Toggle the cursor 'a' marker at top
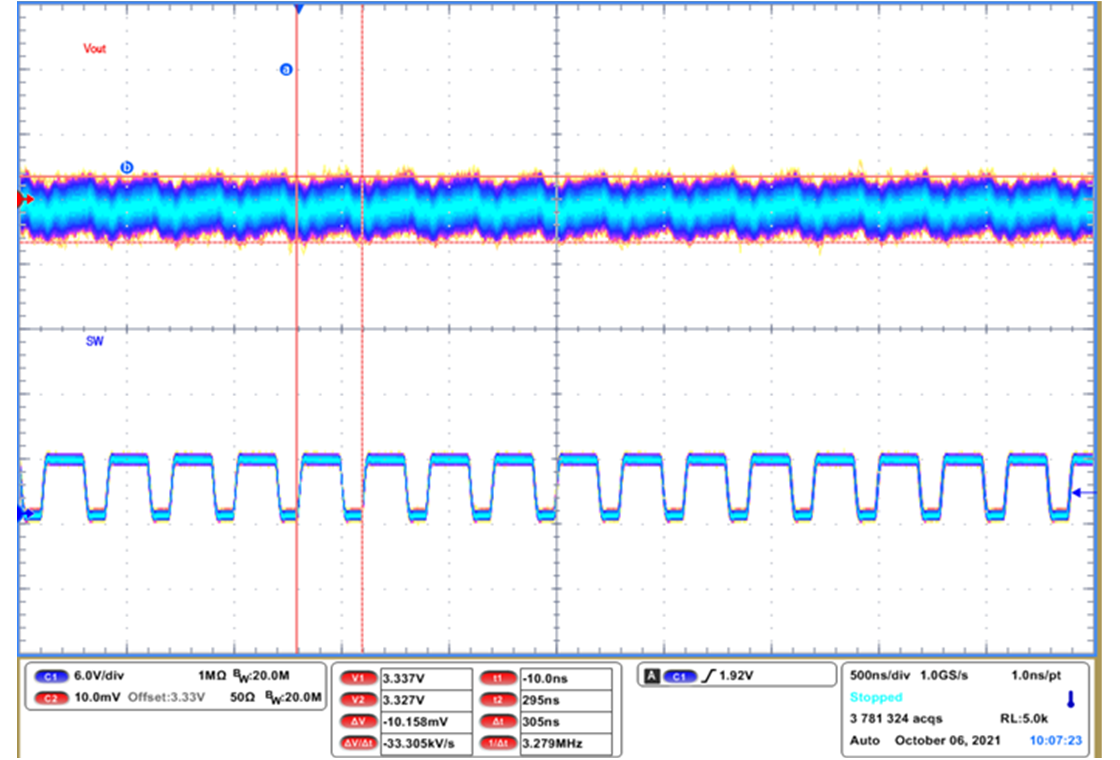The width and height of the screenshot is (1120, 760). (x=286, y=68)
